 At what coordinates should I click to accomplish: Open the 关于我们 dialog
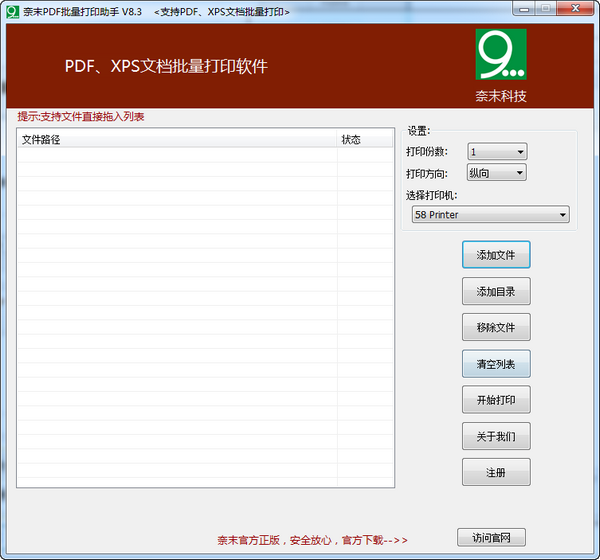click(496, 436)
